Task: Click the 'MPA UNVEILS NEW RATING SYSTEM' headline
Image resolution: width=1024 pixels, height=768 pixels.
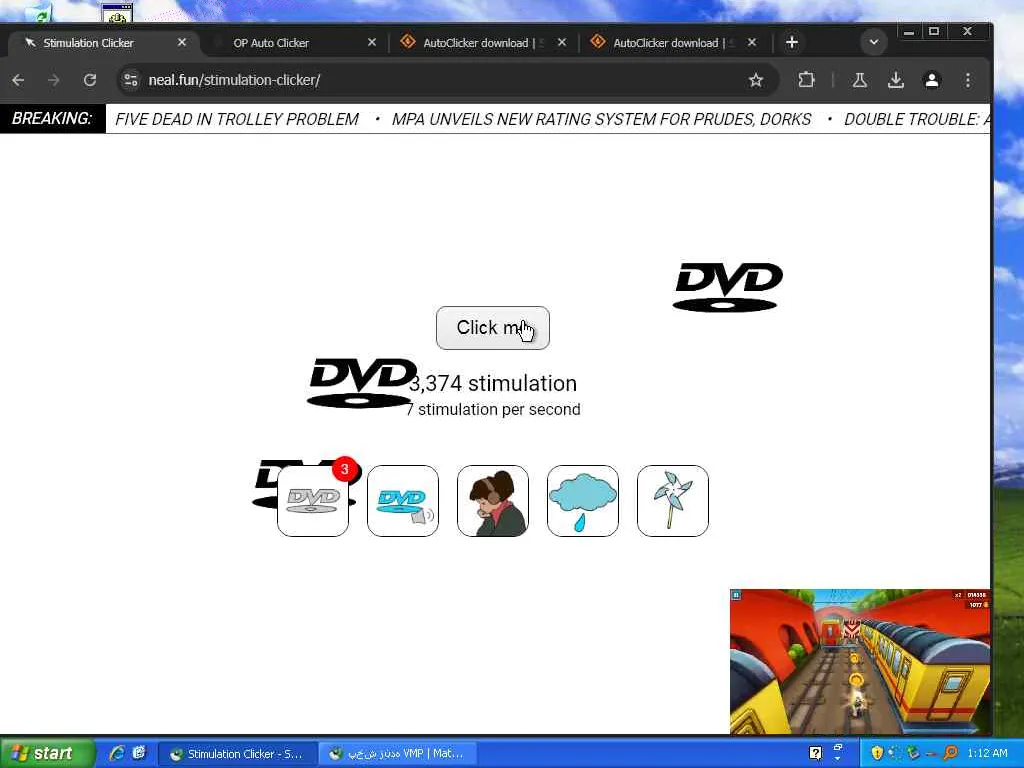Action: (x=601, y=120)
